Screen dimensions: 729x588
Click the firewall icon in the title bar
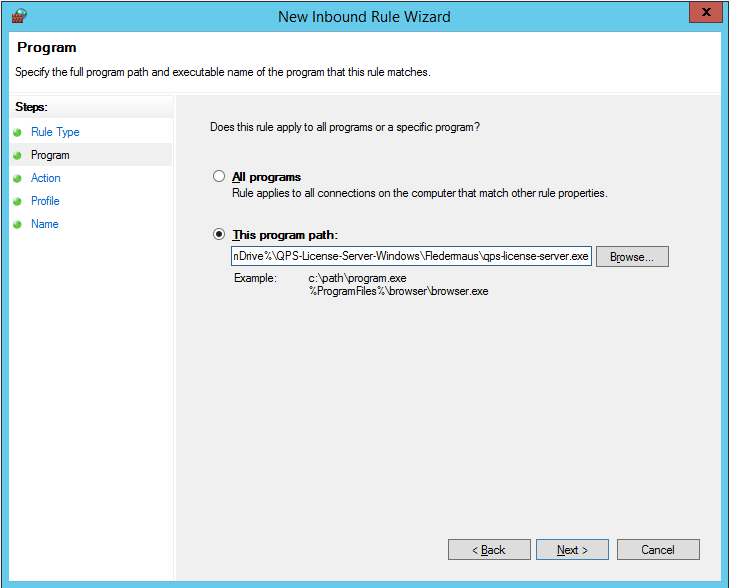click(18, 16)
